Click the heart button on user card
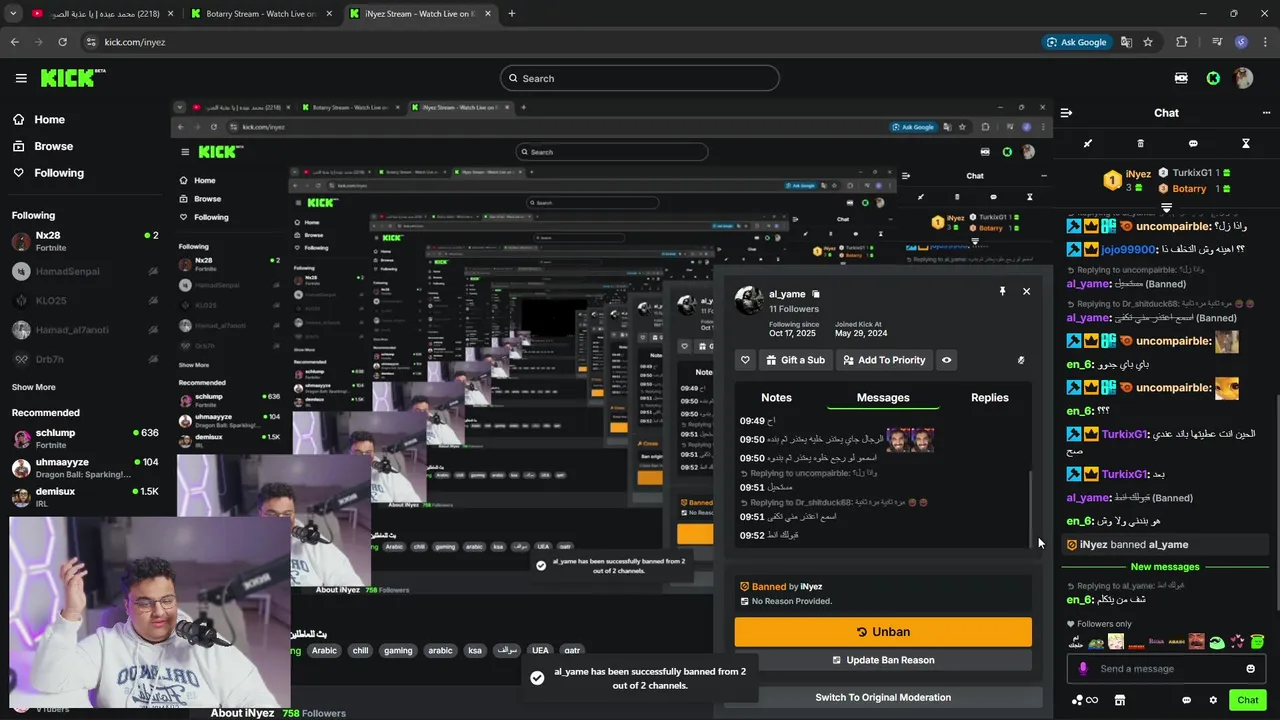 pyautogui.click(x=745, y=360)
